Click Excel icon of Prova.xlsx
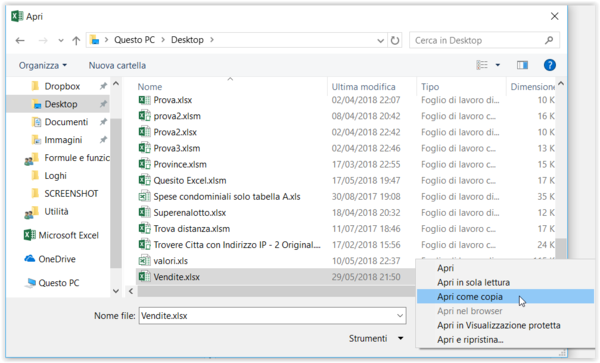The width and height of the screenshot is (600, 363). click(144, 100)
